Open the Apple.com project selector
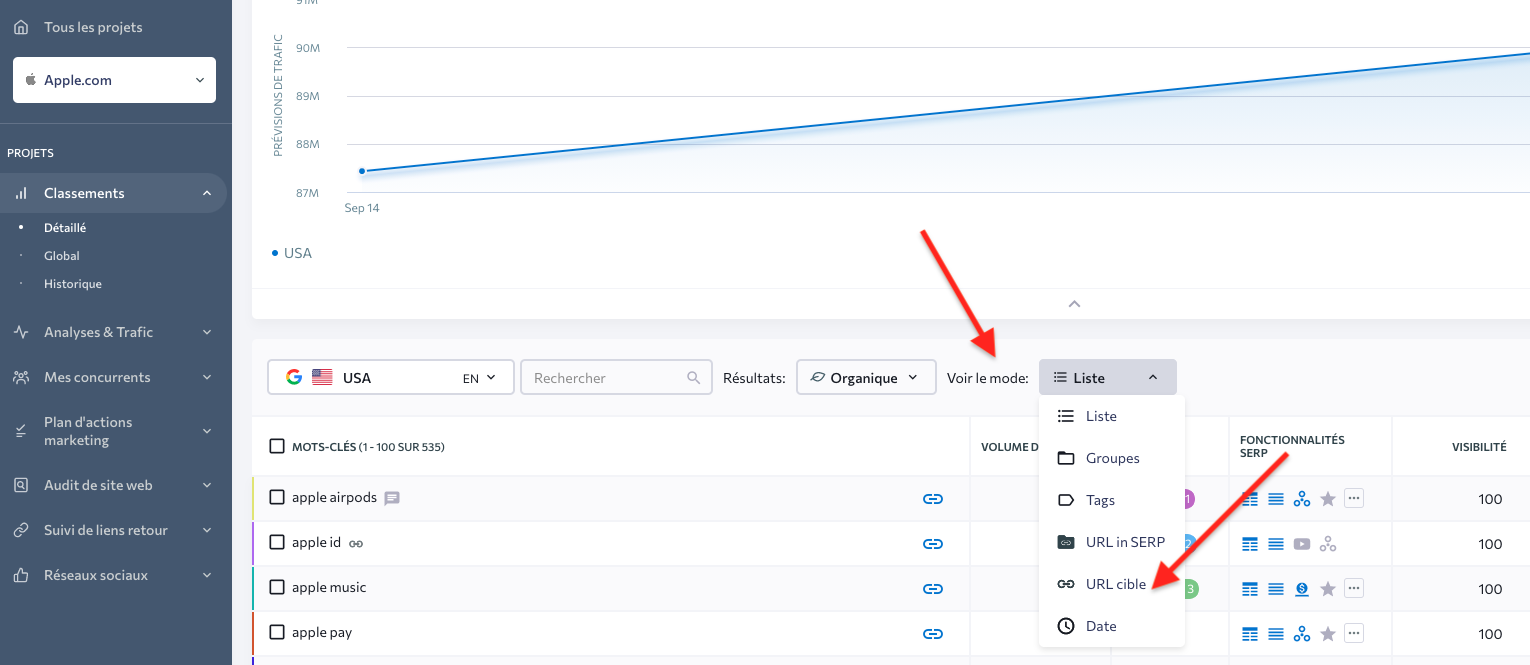 point(114,80)
